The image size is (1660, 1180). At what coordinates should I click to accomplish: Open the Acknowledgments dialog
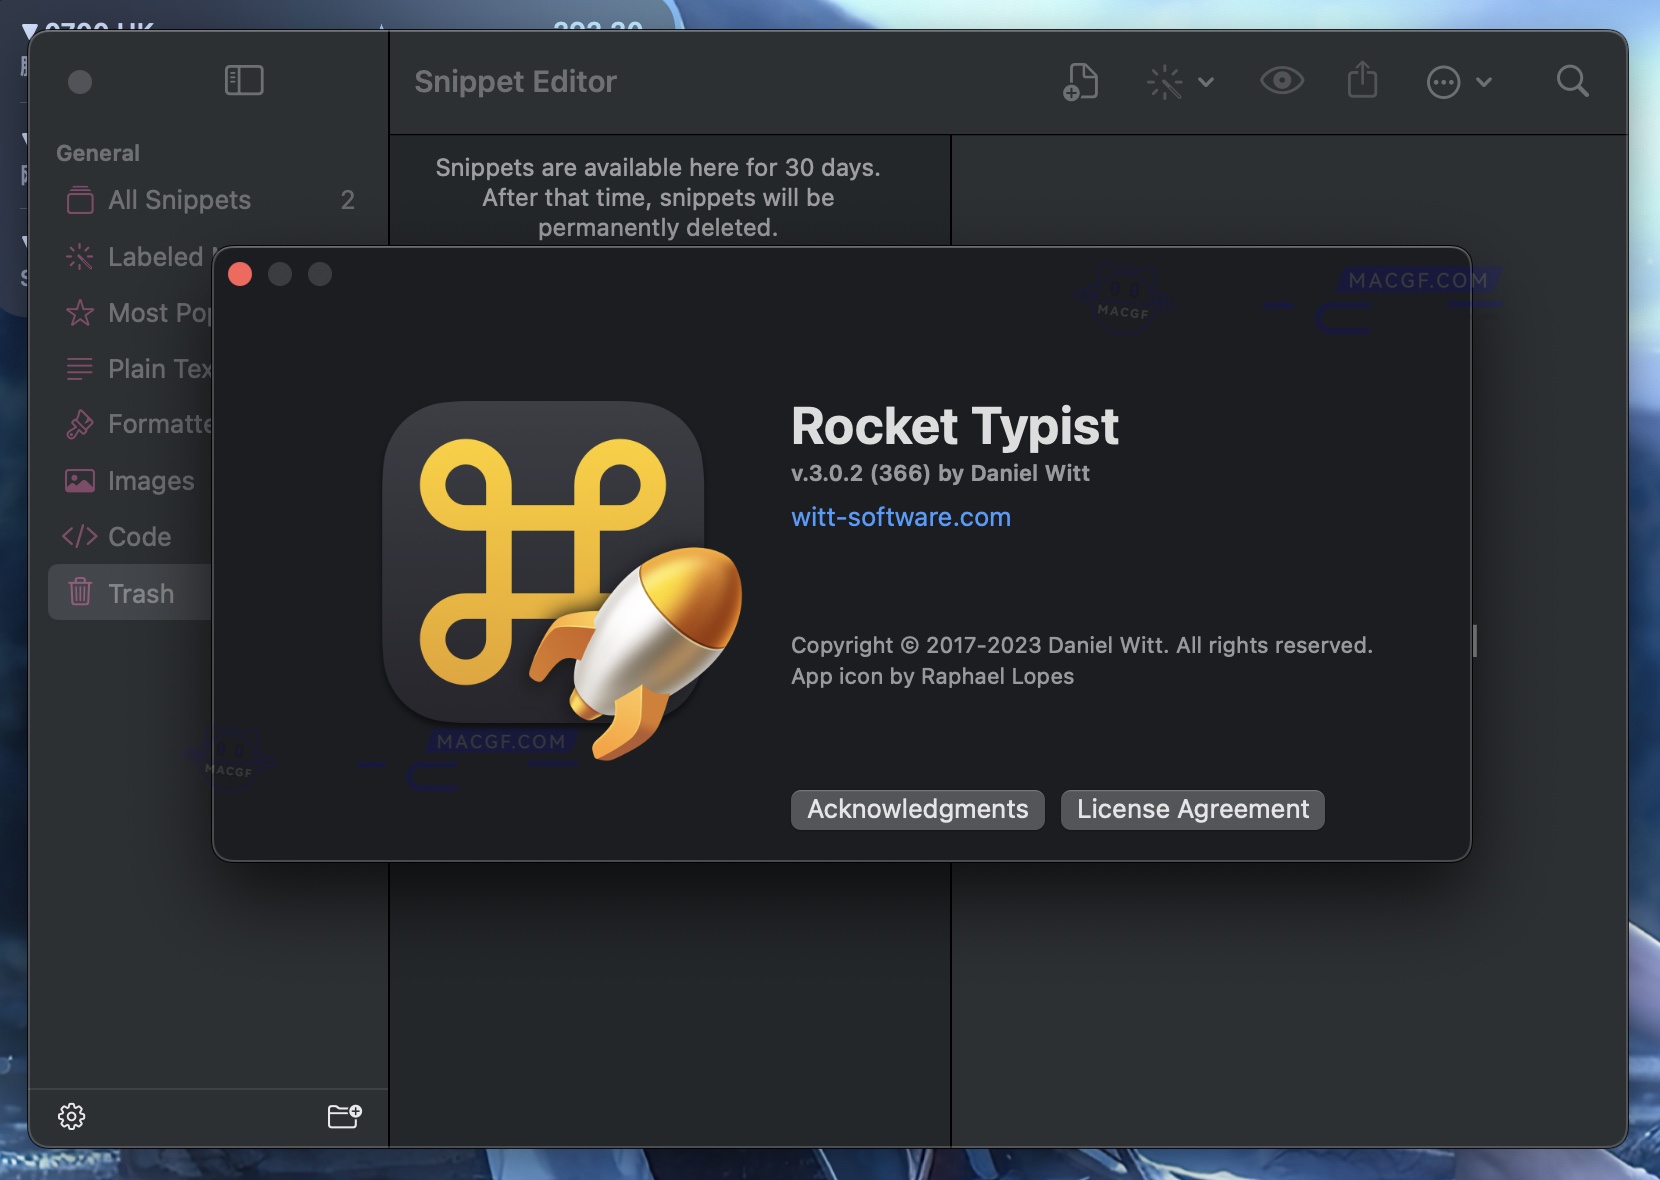click(916, 810)
